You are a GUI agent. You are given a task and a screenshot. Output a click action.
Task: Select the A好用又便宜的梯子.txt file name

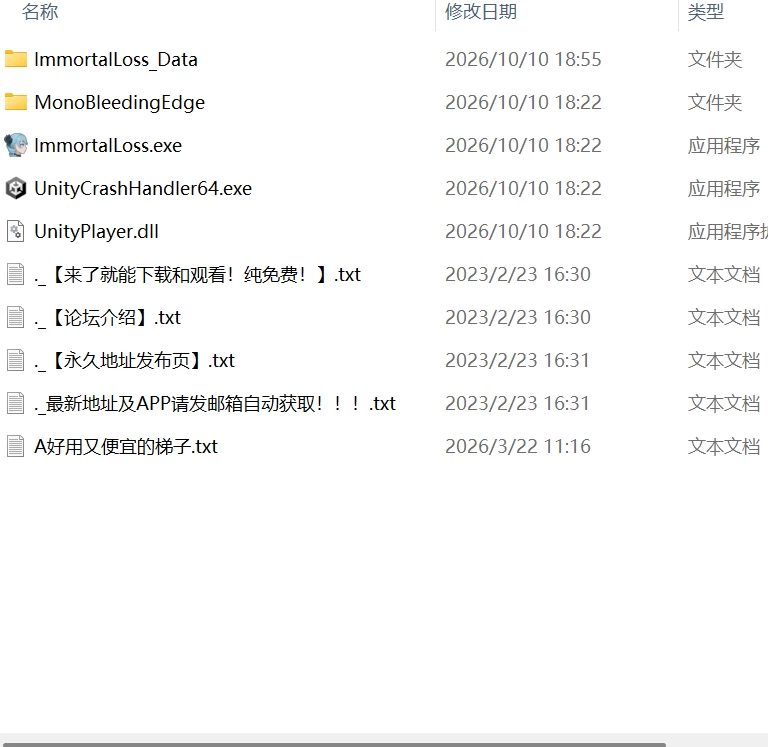[126, 447]
